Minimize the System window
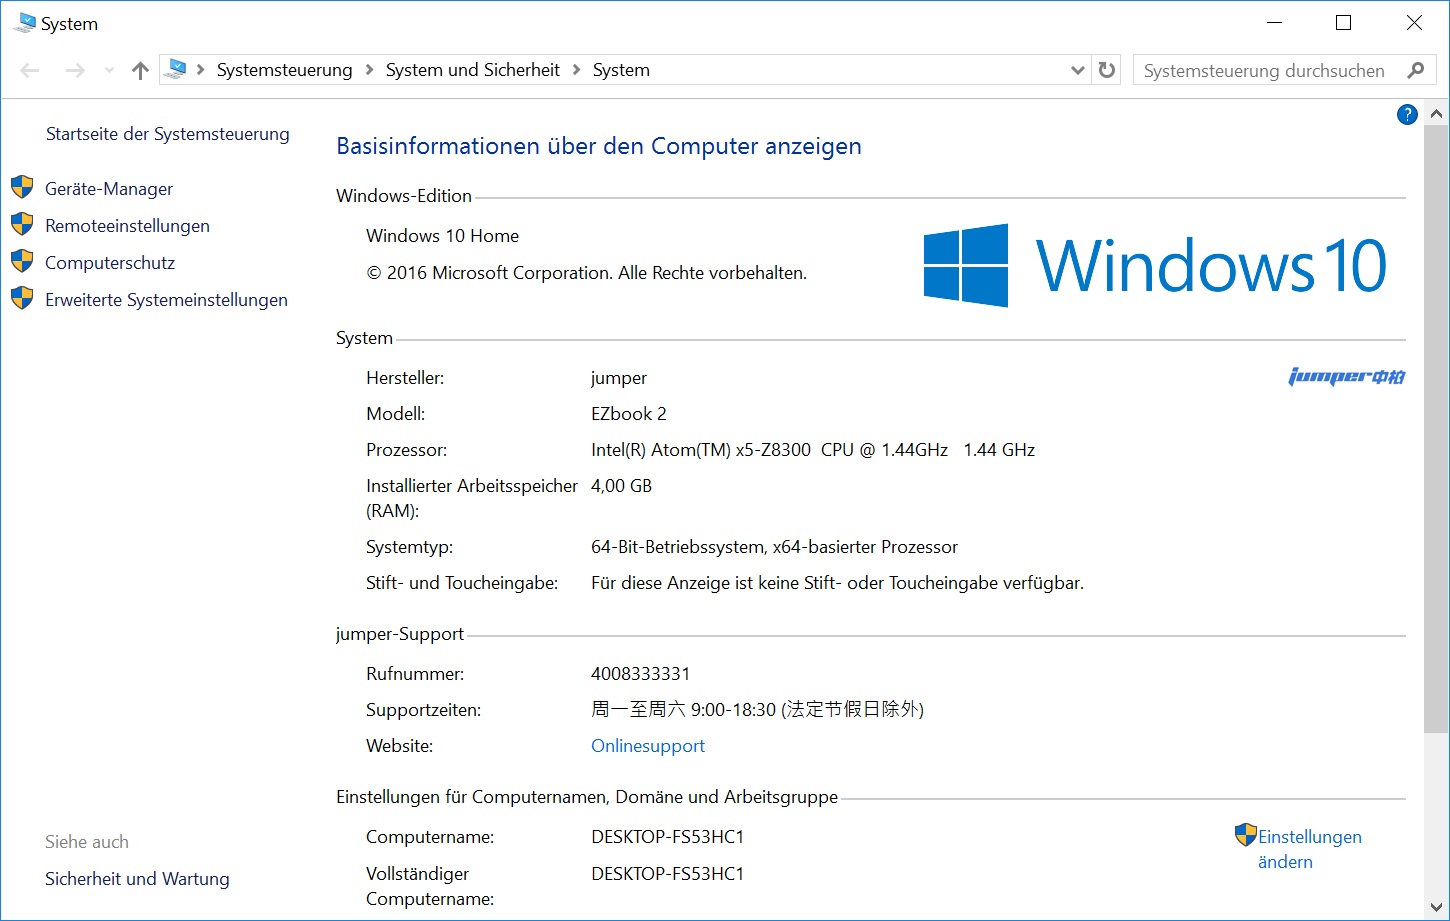The width and height of the screenshot is (1450, 921). point(1275,23)
